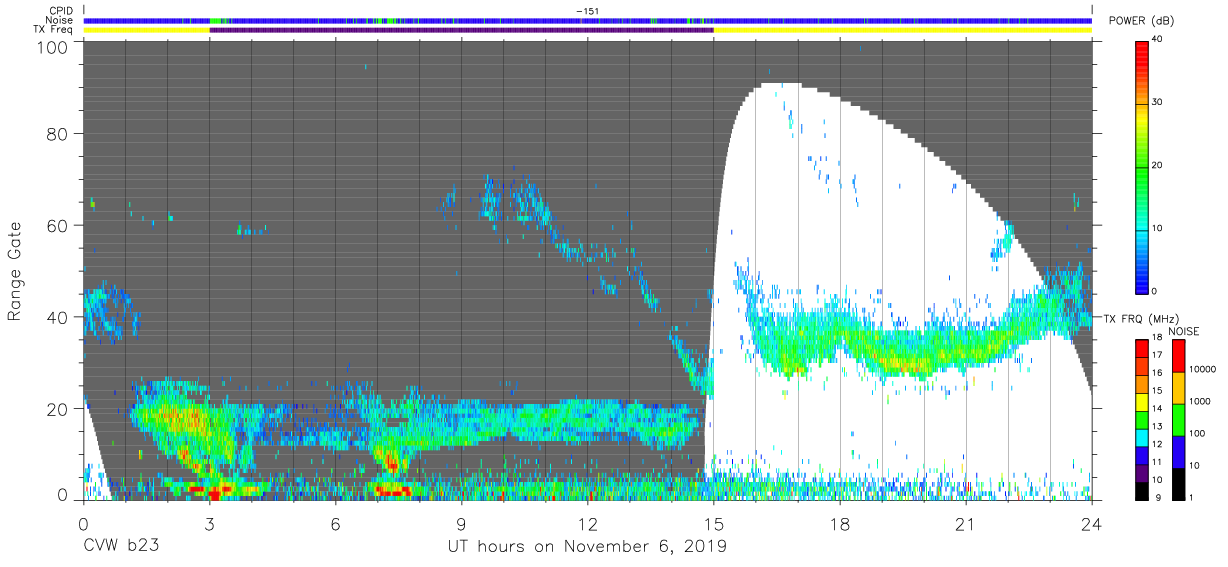Click the TX FRQ (MHz) color scale
The width and height of the screenshot is (1228, 567).
1142,419
